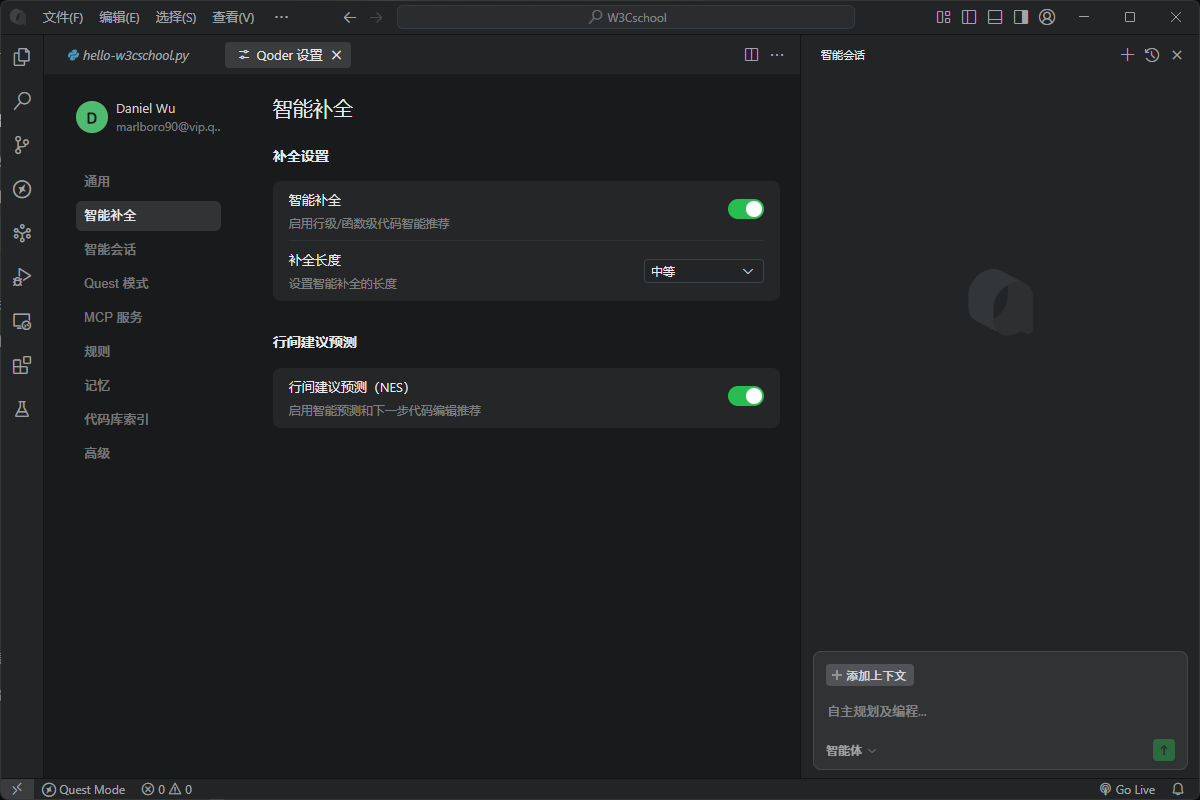Open the Testing flask icon
1200x800 pixels.
point(21,409)
